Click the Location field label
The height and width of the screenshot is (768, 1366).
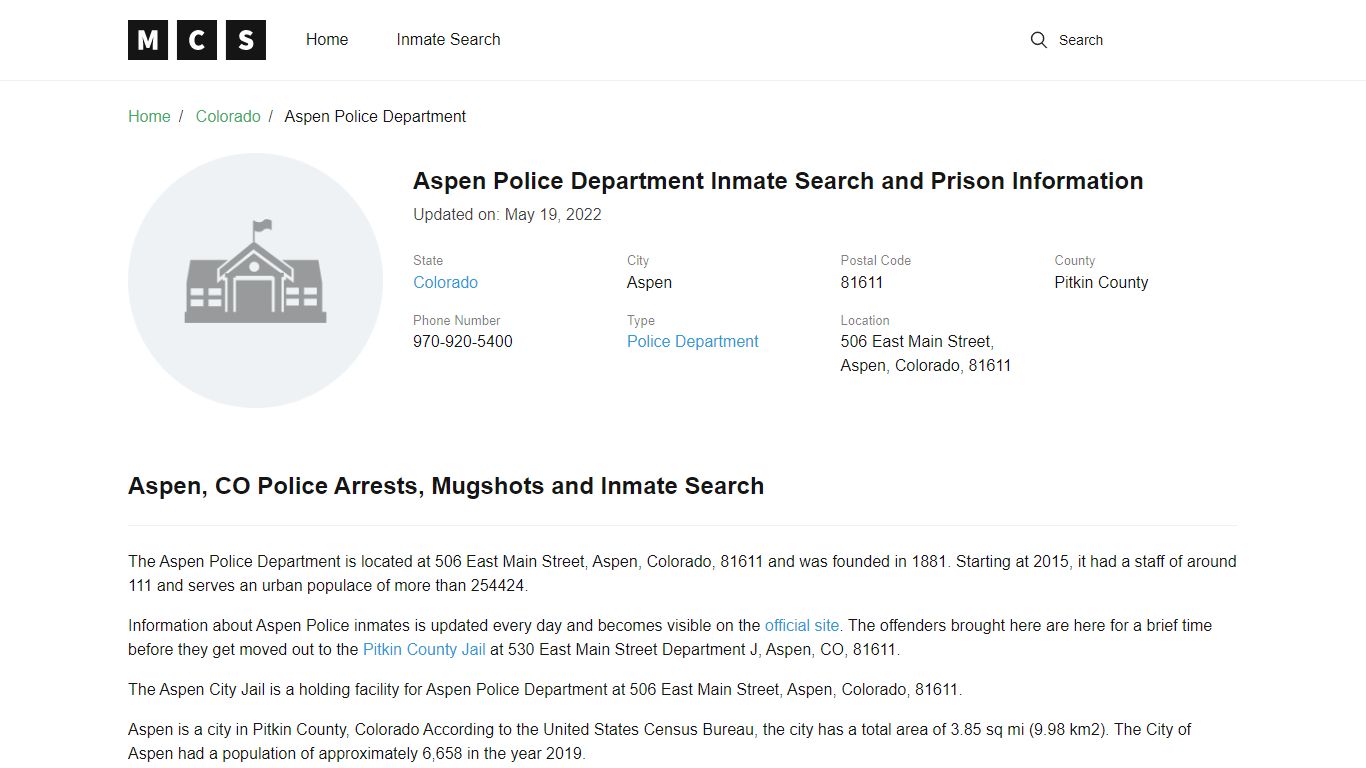point(865,320)
